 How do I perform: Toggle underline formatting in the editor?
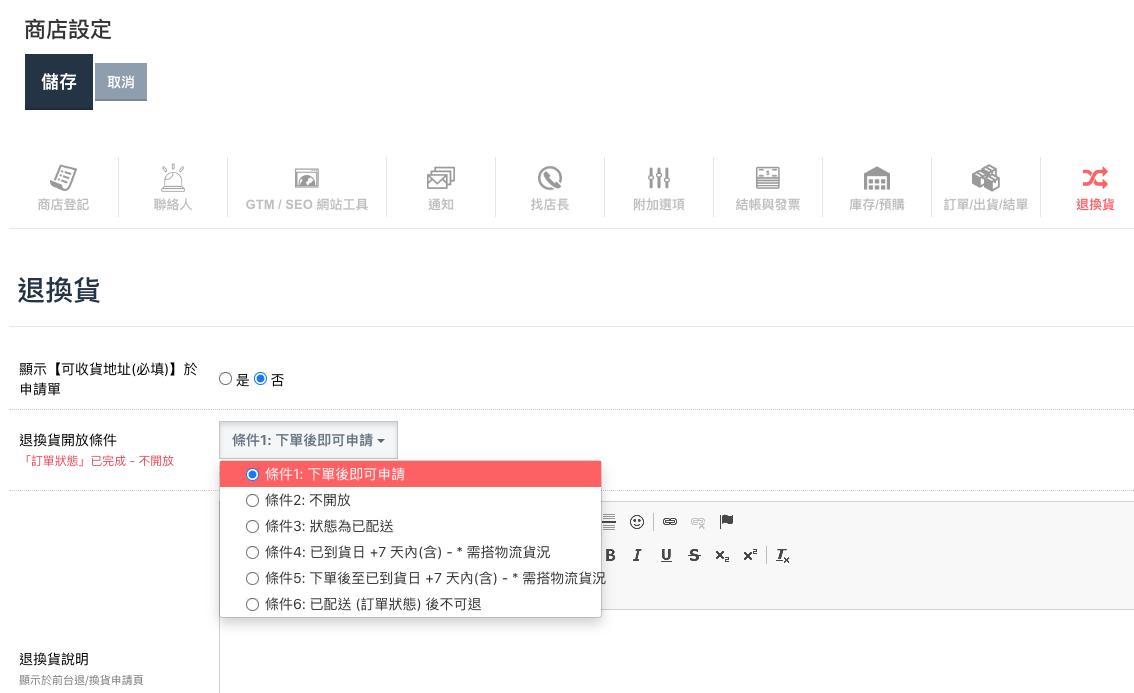point(666,555)
